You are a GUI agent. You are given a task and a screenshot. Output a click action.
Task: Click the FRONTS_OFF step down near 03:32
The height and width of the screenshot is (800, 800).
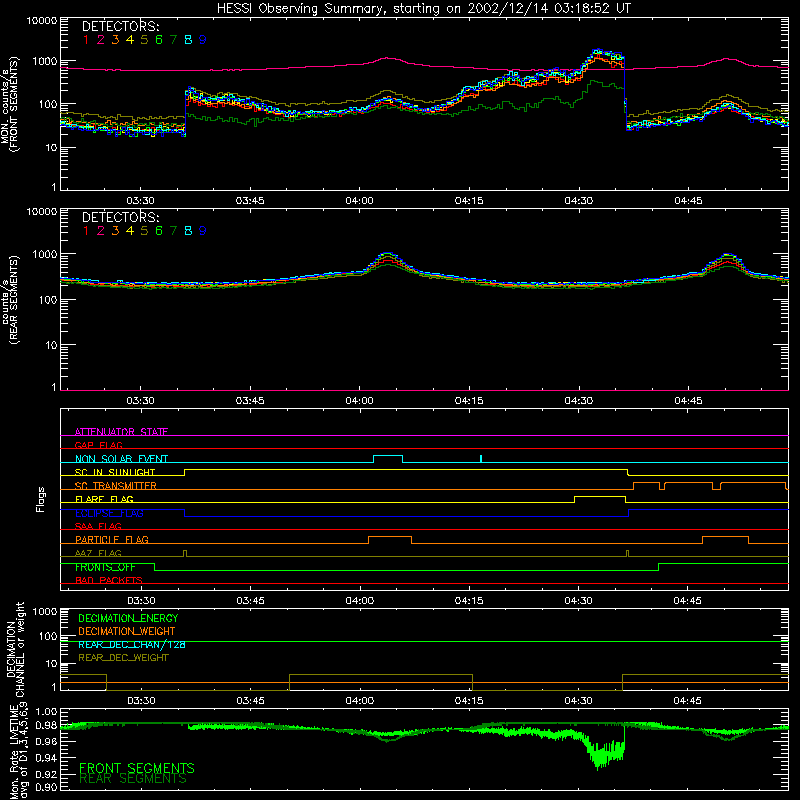(x=155, y=567)
